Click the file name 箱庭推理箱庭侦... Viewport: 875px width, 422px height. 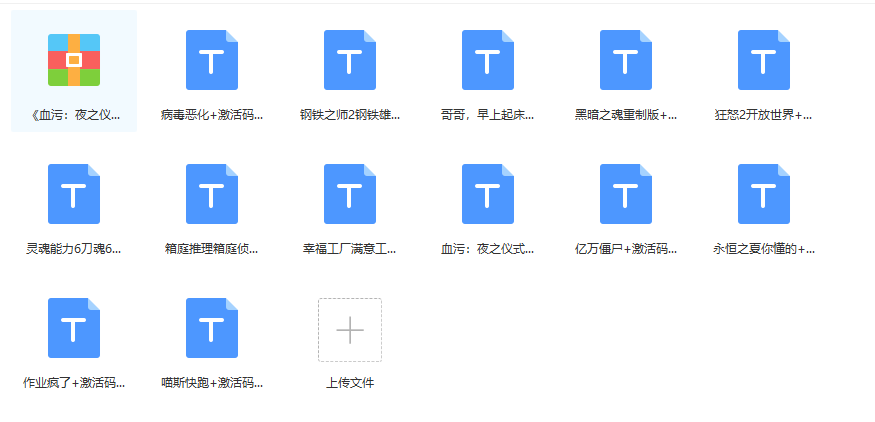[x=212, y=249]
